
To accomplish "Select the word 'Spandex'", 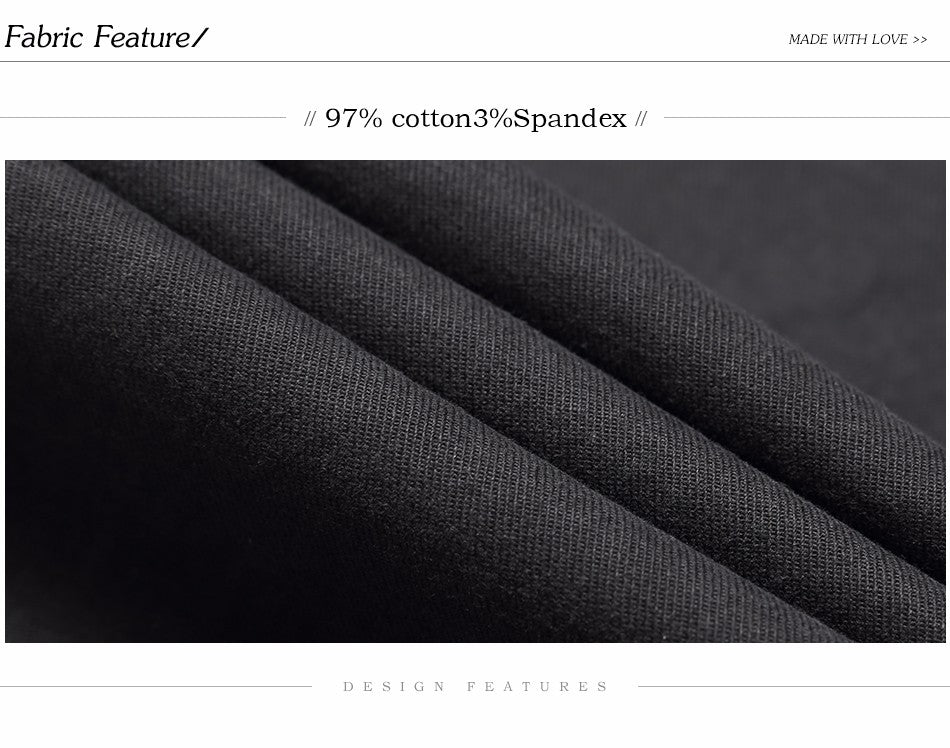I will pyautogui.click(x=570, y=119).
